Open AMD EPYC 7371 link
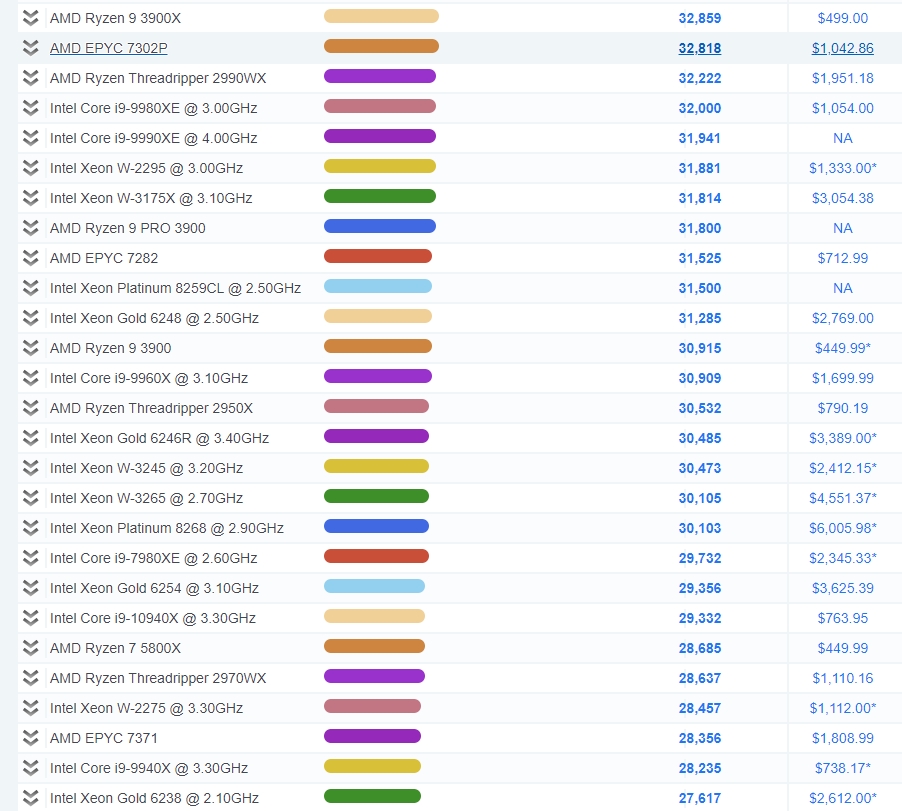 click(x=104, y=738)
